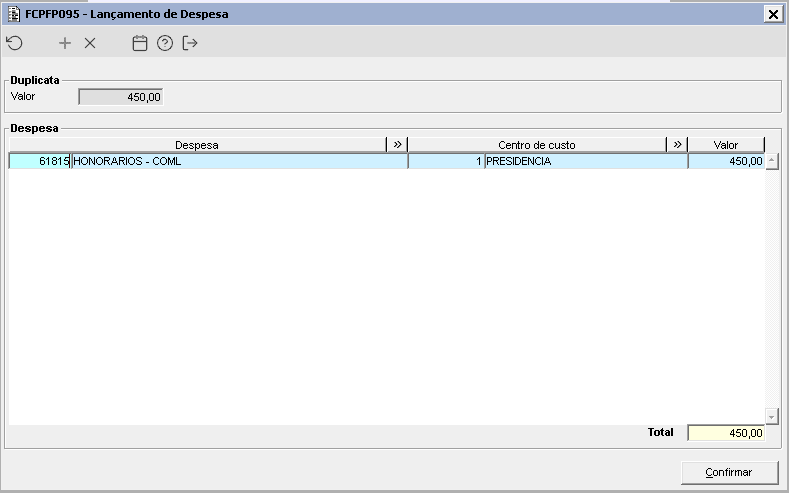Screen dimensions: 789x493
Task: Click row value cell 450,00
Action: tap(726, 161)
